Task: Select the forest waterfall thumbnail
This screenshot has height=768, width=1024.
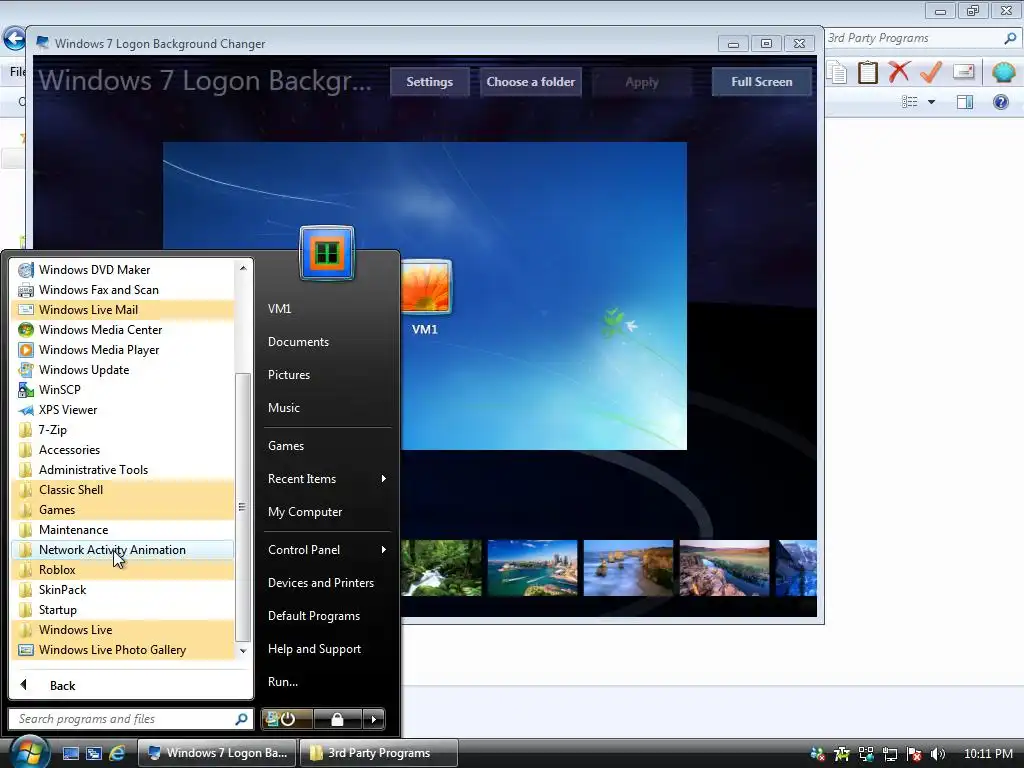Action: tap(442, 568)
